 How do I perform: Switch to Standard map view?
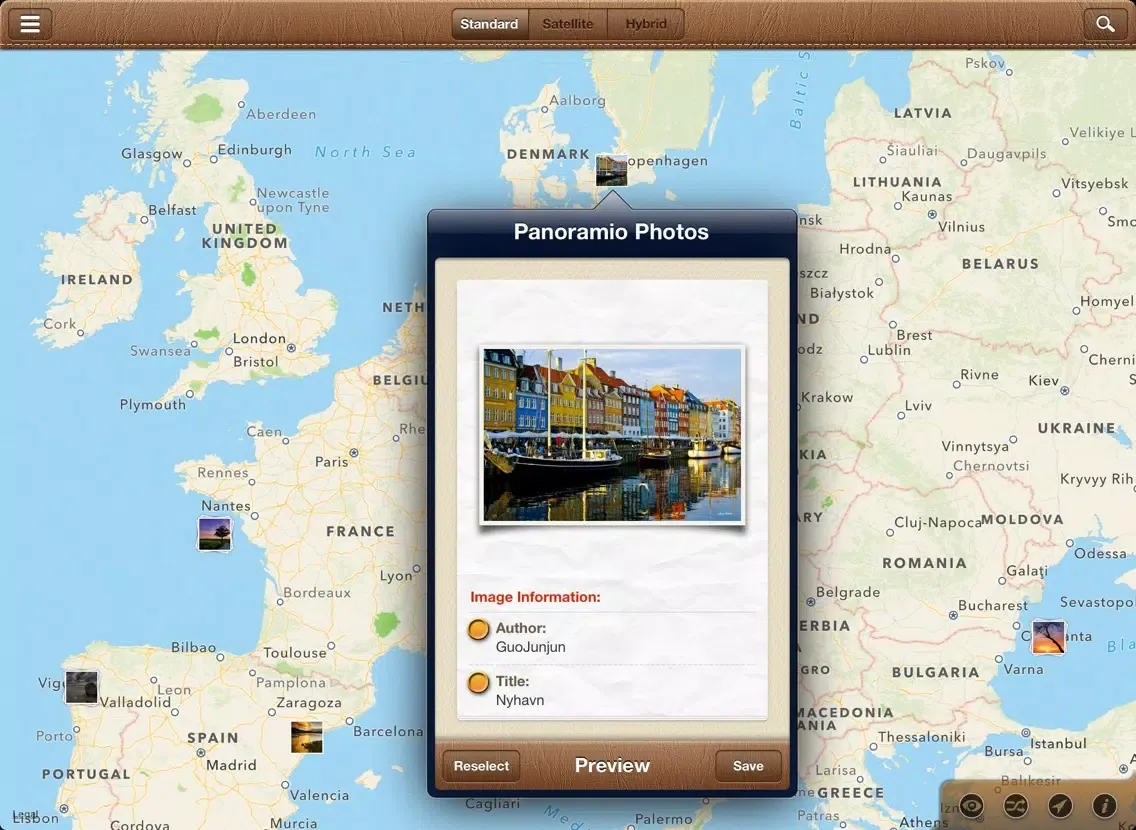pos(489,24)
